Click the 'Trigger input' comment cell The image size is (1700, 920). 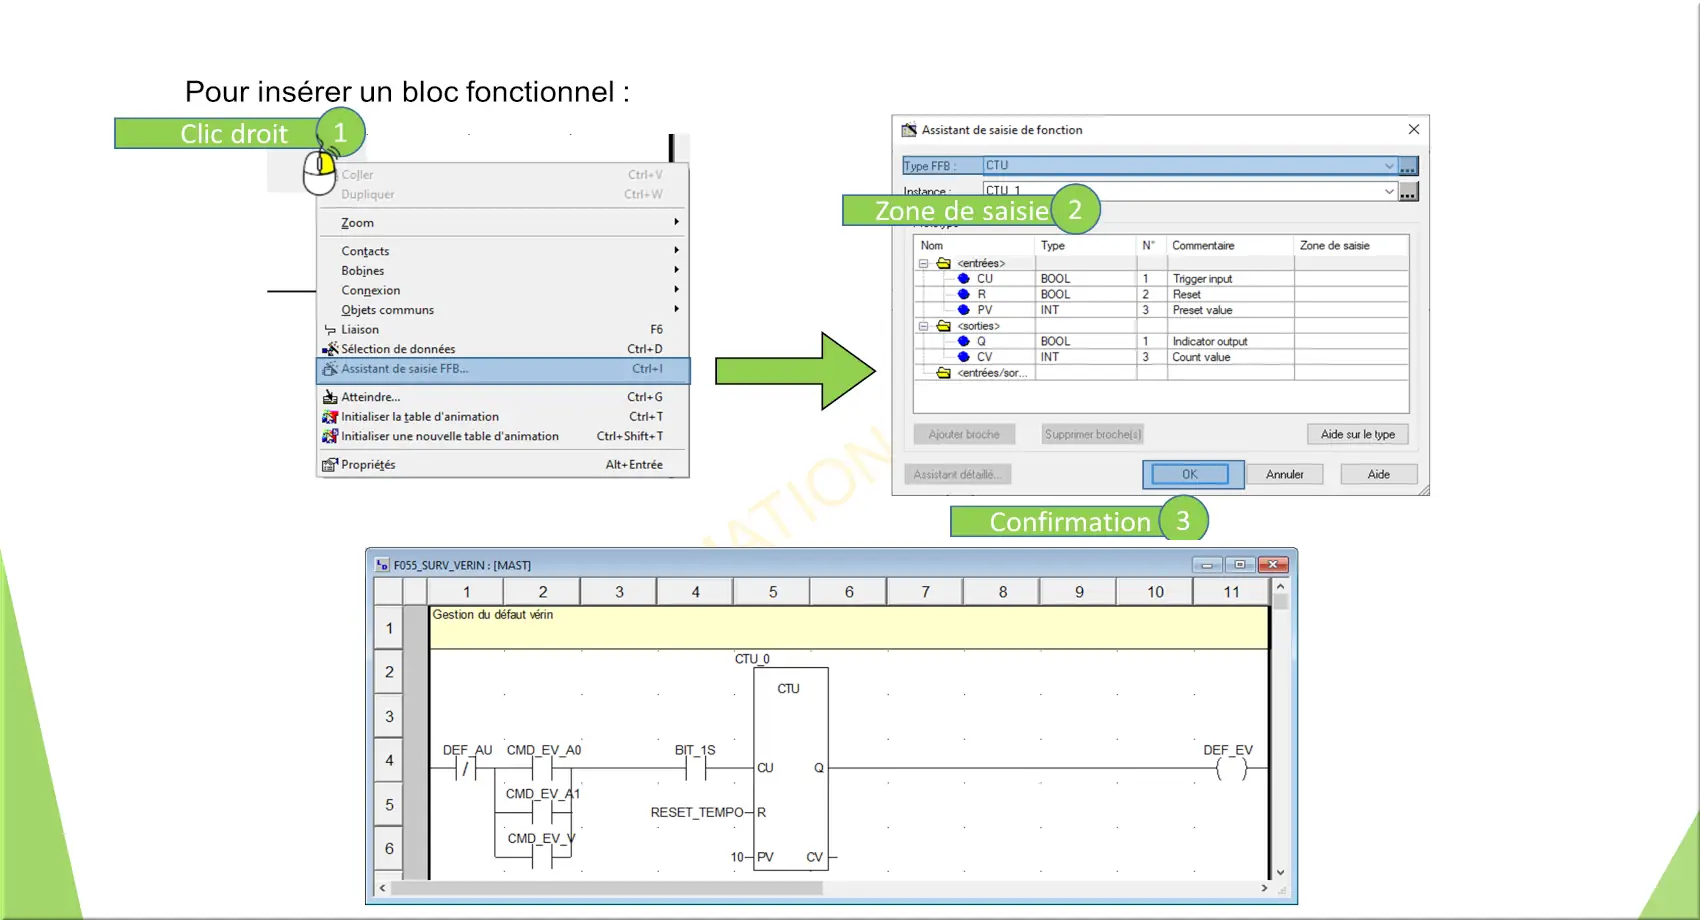[x=1230, y=279]
